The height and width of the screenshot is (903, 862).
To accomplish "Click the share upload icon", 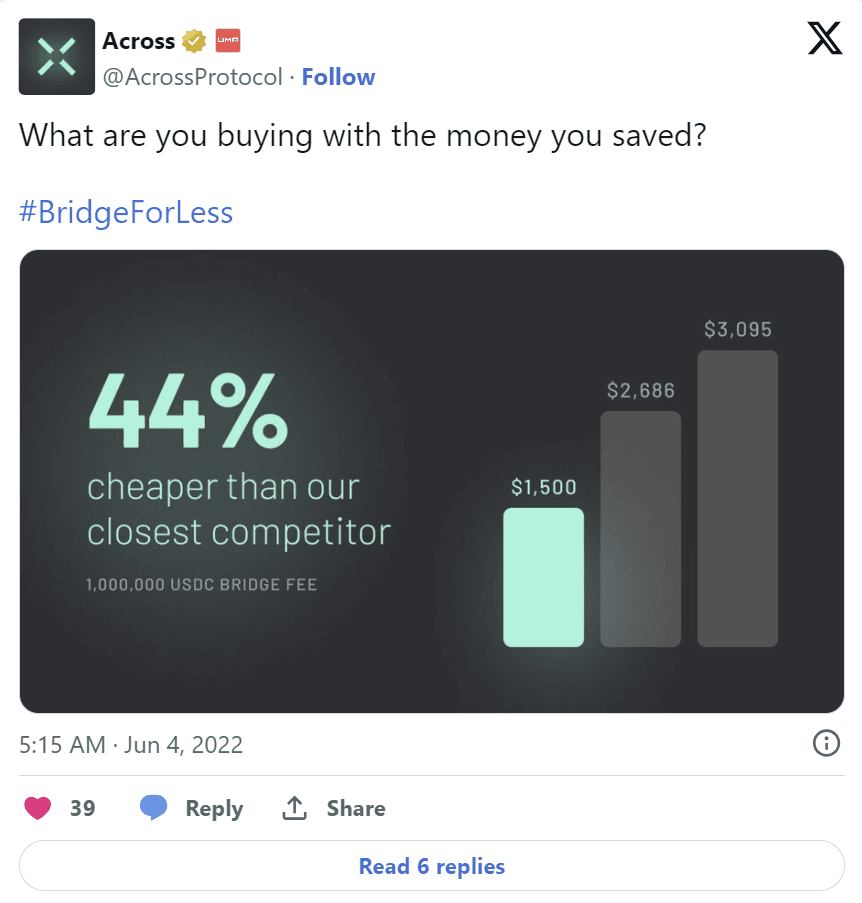I will click(294, 808).
